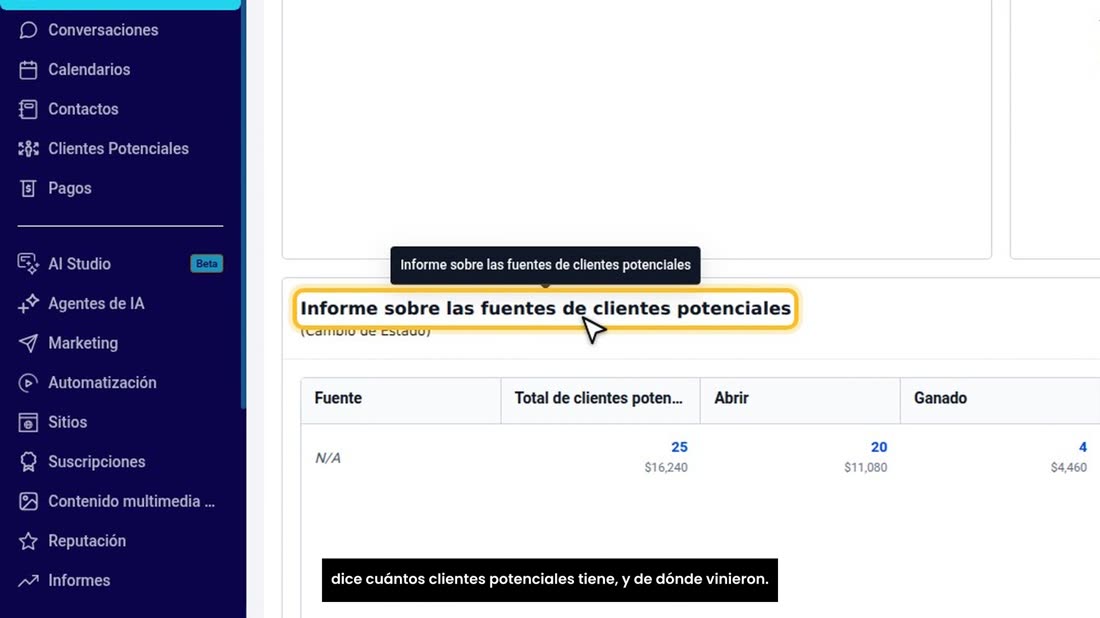Screen dimensions: 1100x618
Task: Click the Agentes de IA sparkle icon
Action: 28,304
